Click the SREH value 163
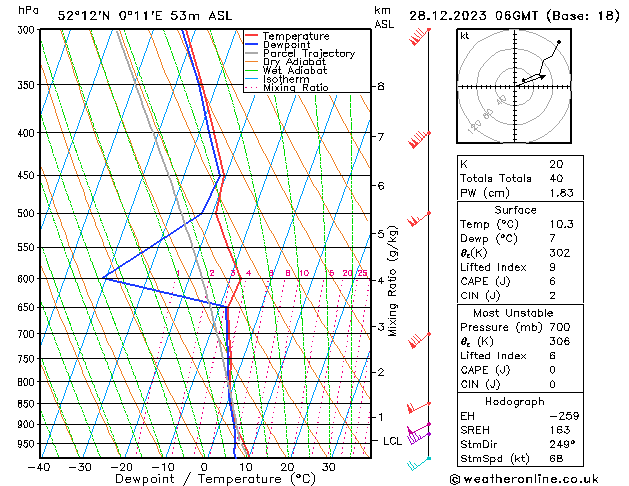This screenshot has height=486, width=629. click(560, 430)
